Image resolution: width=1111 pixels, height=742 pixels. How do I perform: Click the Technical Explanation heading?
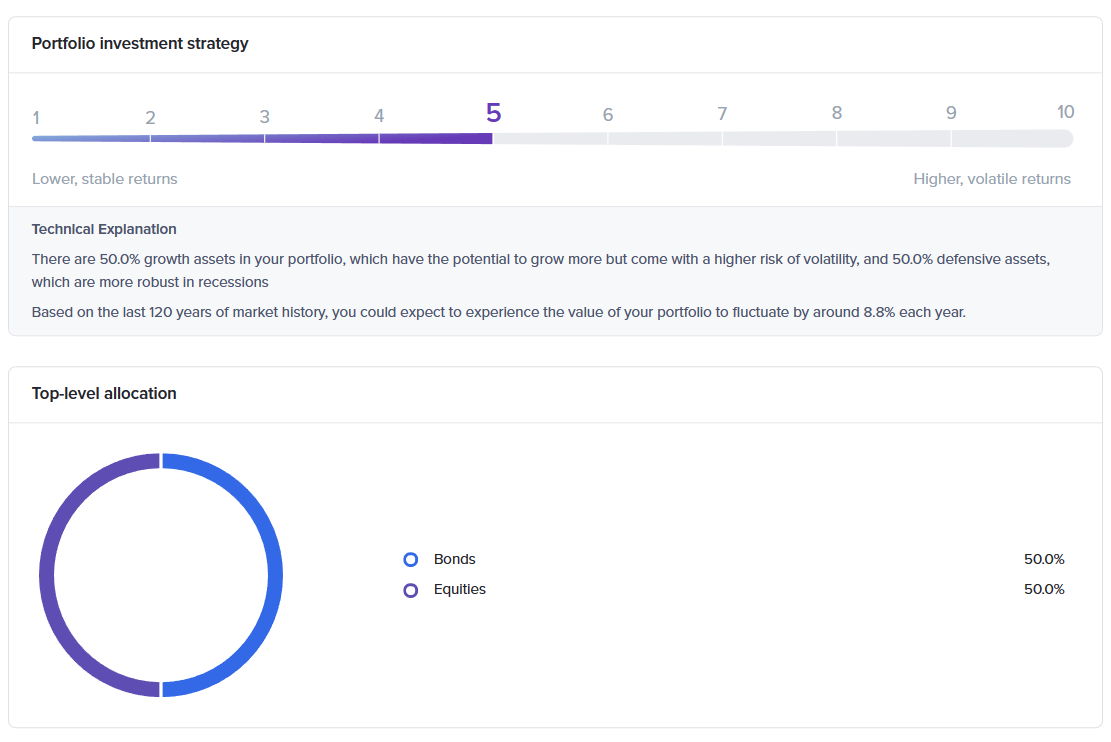(104, 229)
